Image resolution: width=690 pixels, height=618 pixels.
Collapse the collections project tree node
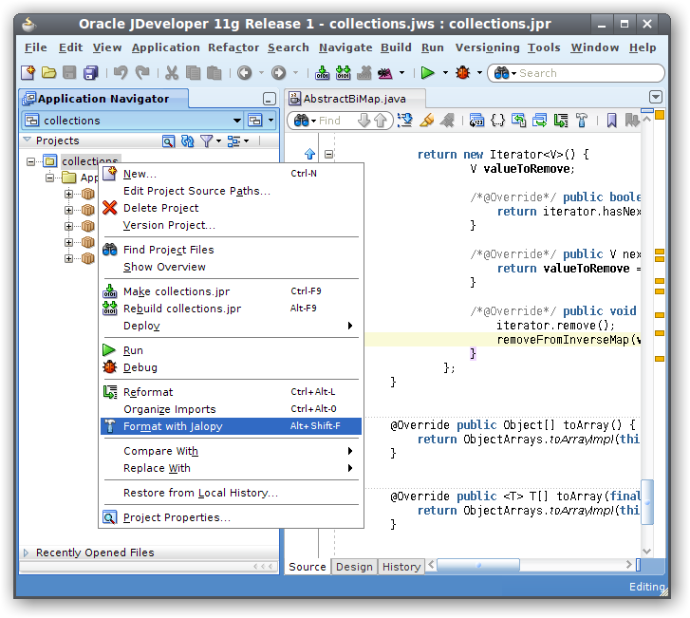click(30, 162)
